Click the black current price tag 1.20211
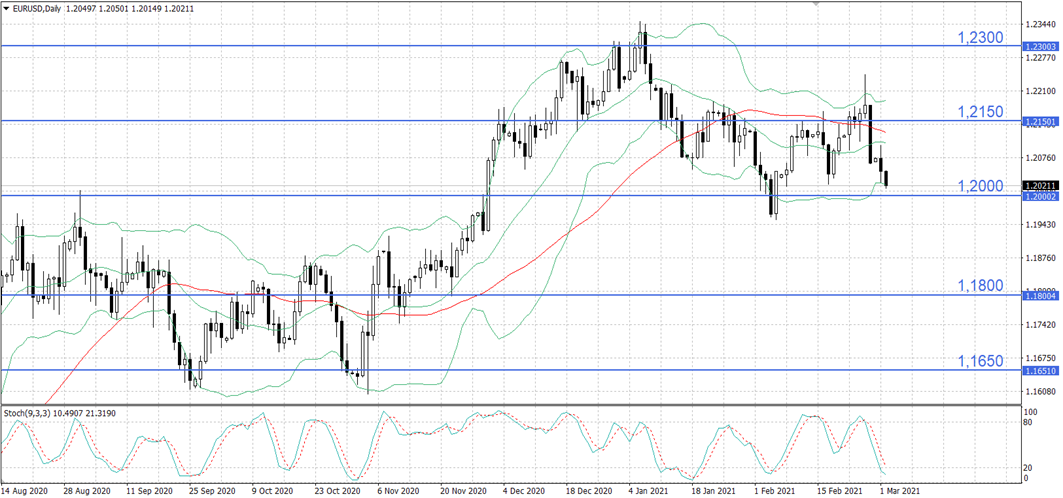This screenshot has width=1063, height=498. (1041, 185)
